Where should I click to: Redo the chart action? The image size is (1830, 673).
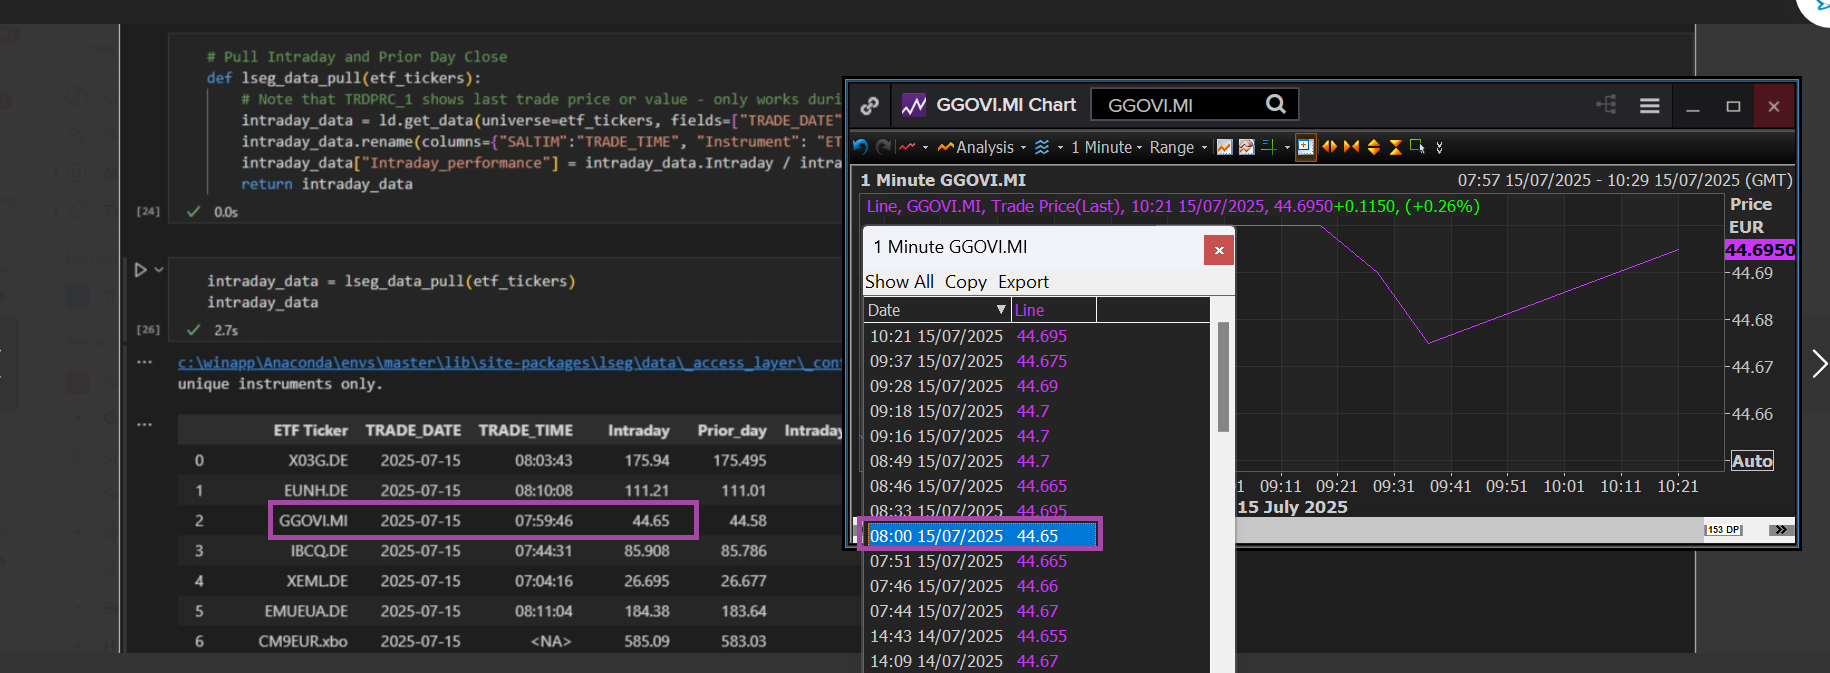click(x=884, y=147)
